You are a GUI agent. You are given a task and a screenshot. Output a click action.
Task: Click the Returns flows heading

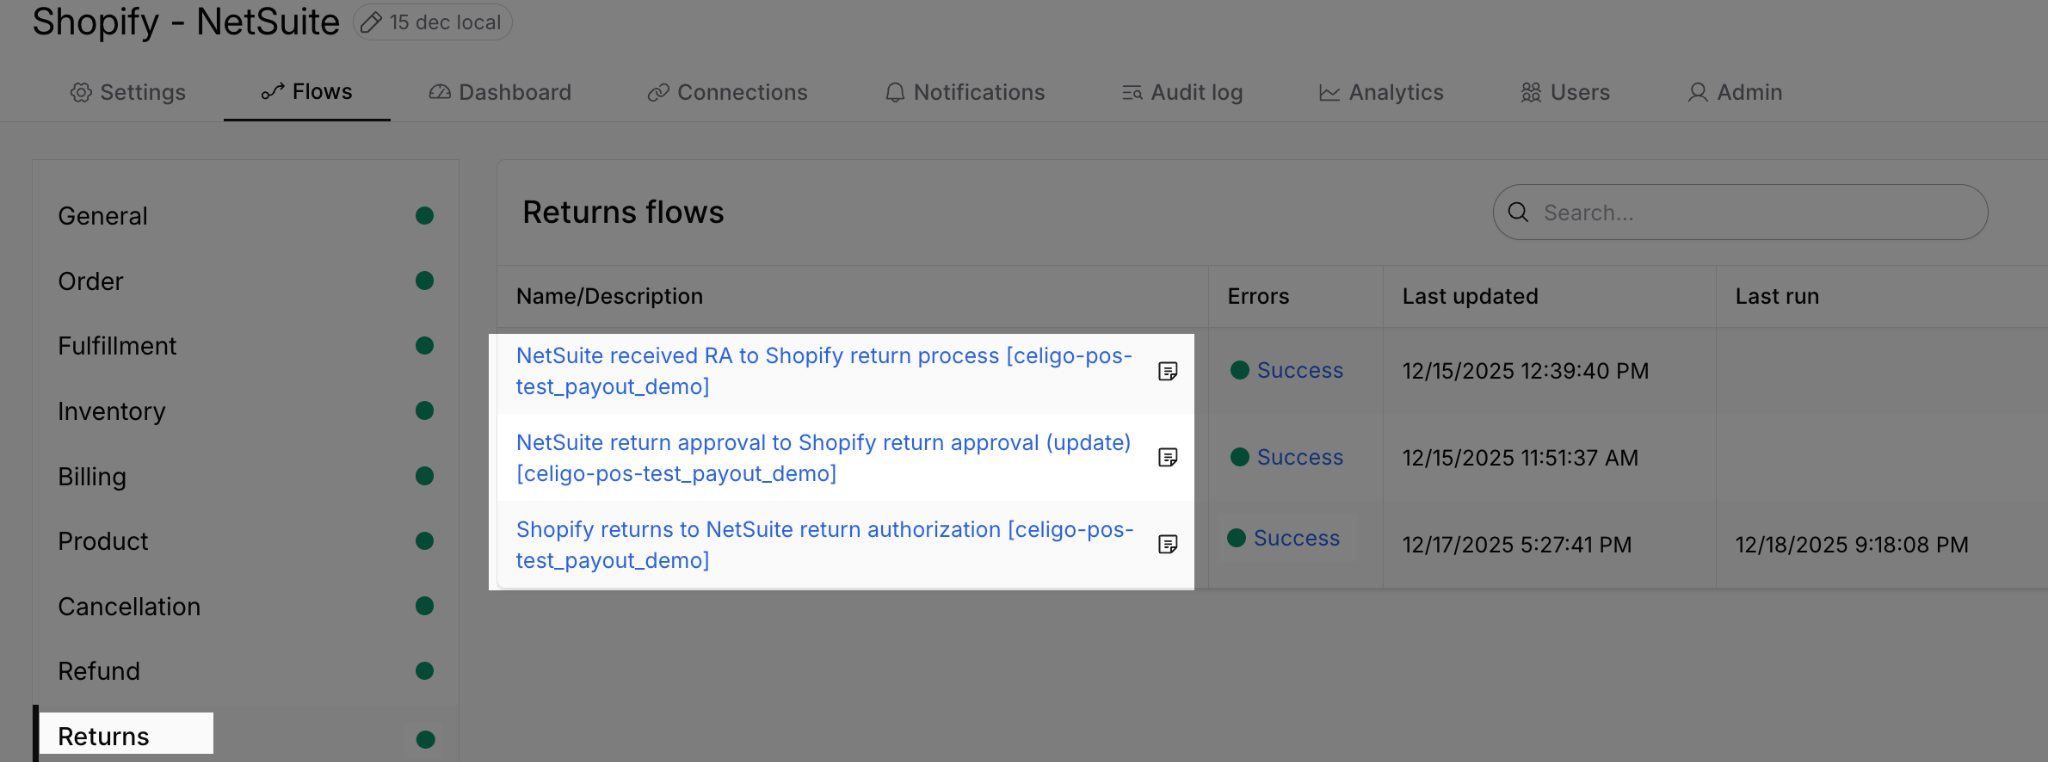(623, 212)
